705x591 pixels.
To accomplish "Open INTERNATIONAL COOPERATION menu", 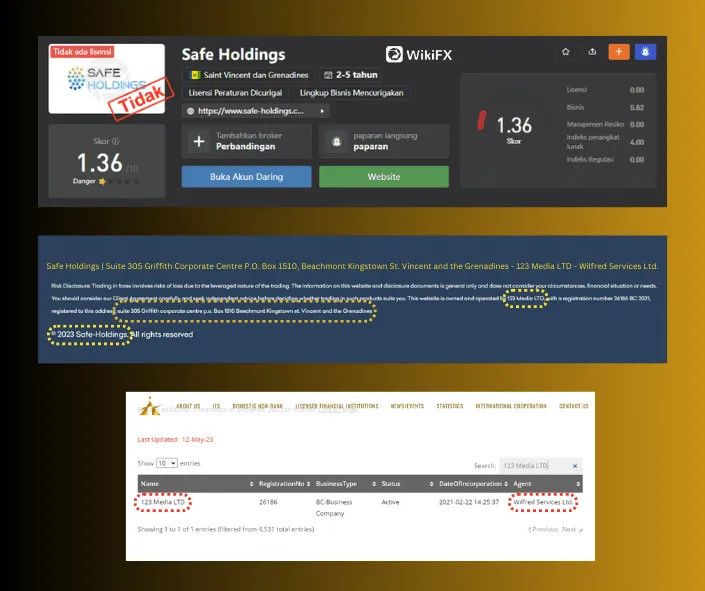I will 511,406.
